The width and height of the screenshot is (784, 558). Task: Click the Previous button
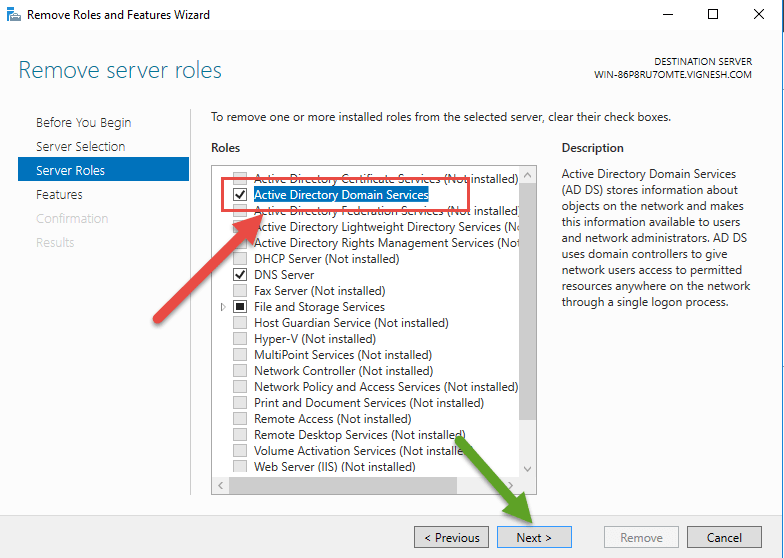(x=451, y=537)
